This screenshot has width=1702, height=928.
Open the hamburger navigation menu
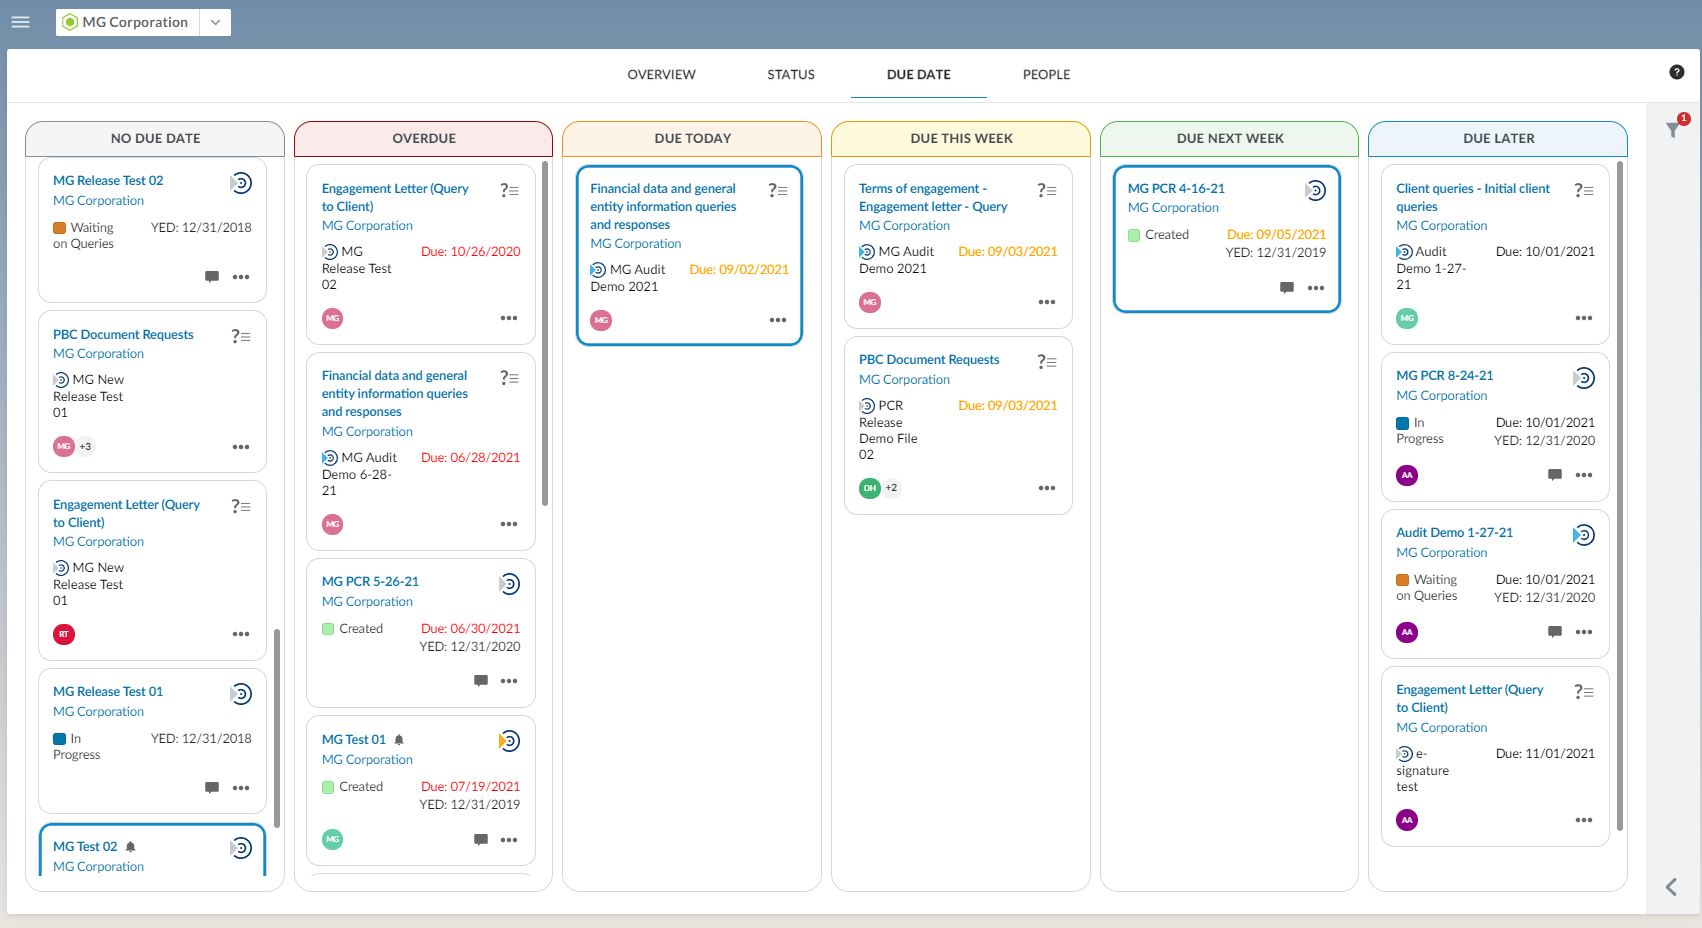point(20,22)
